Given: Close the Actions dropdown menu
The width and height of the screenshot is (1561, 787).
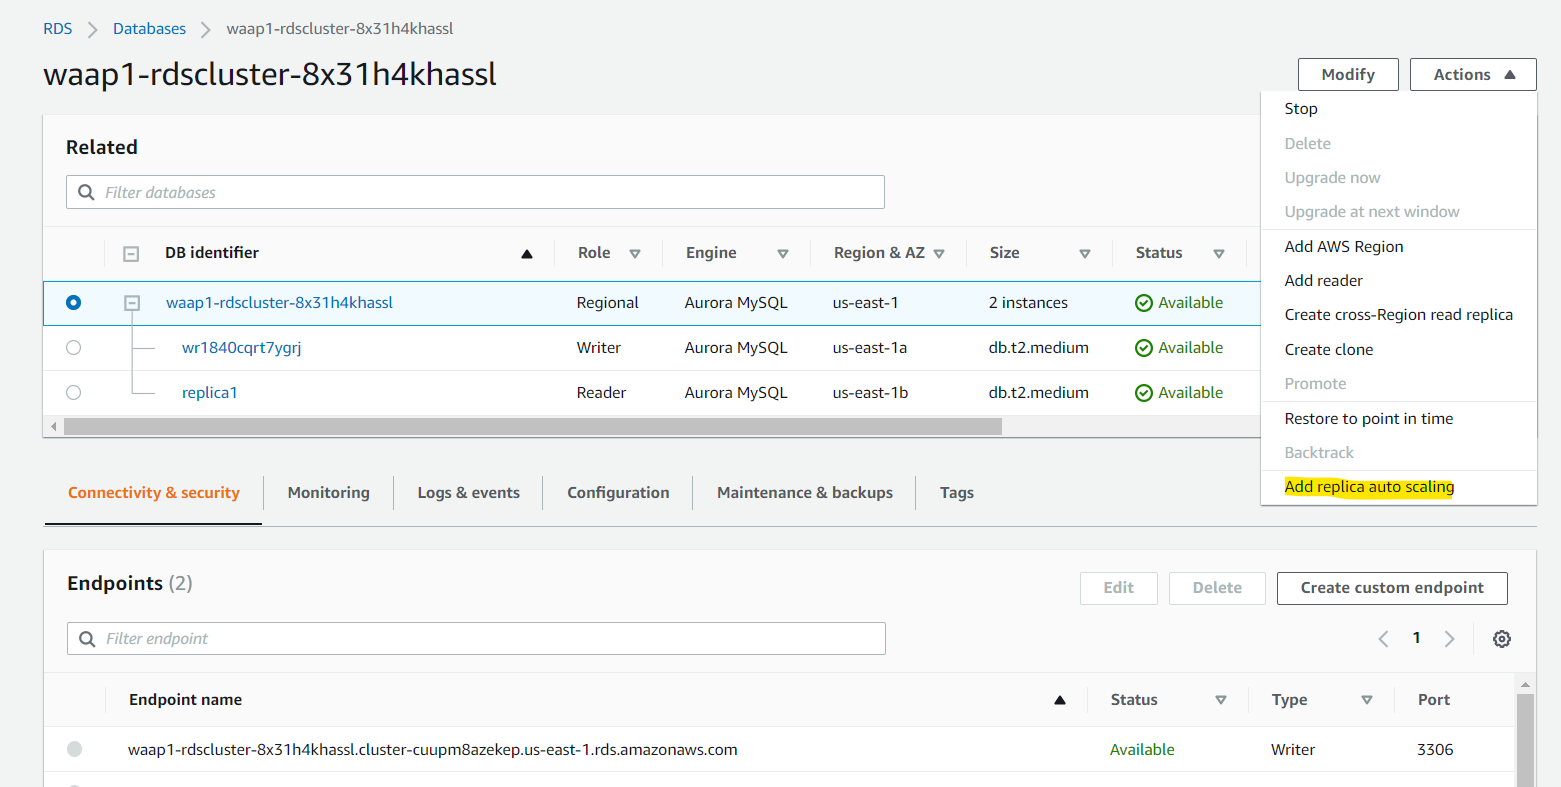Looking at the screenshot, I should pos(1473,75).
